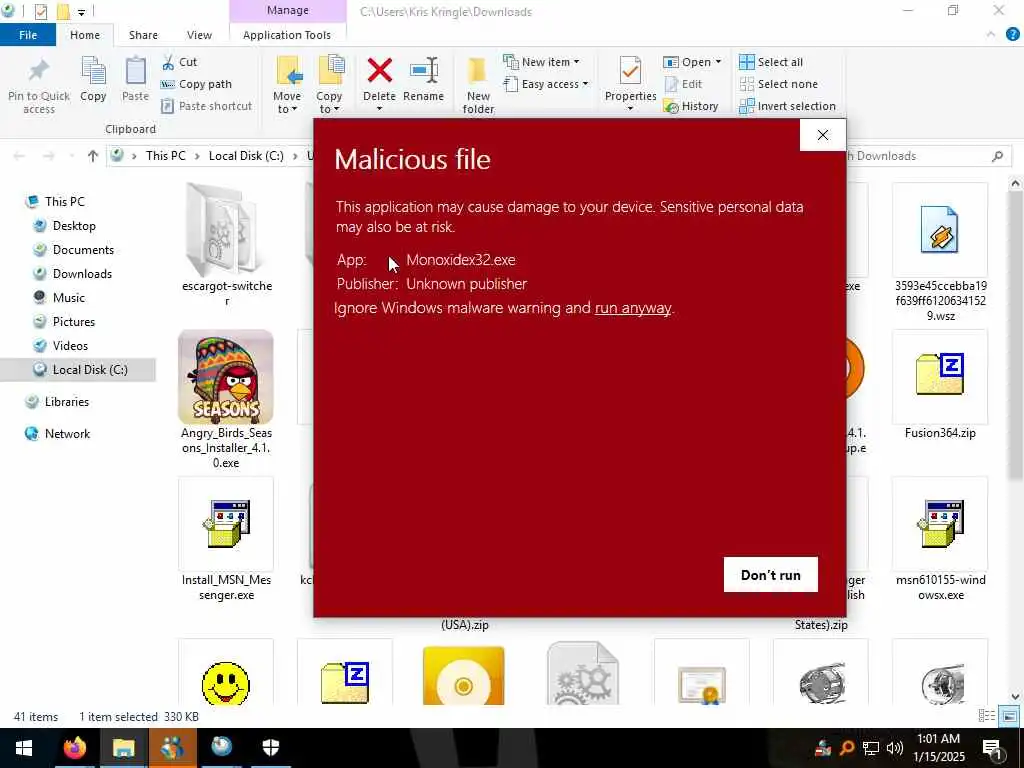
Task: Select the .wsz file
Action: click(x=940, y=252)
